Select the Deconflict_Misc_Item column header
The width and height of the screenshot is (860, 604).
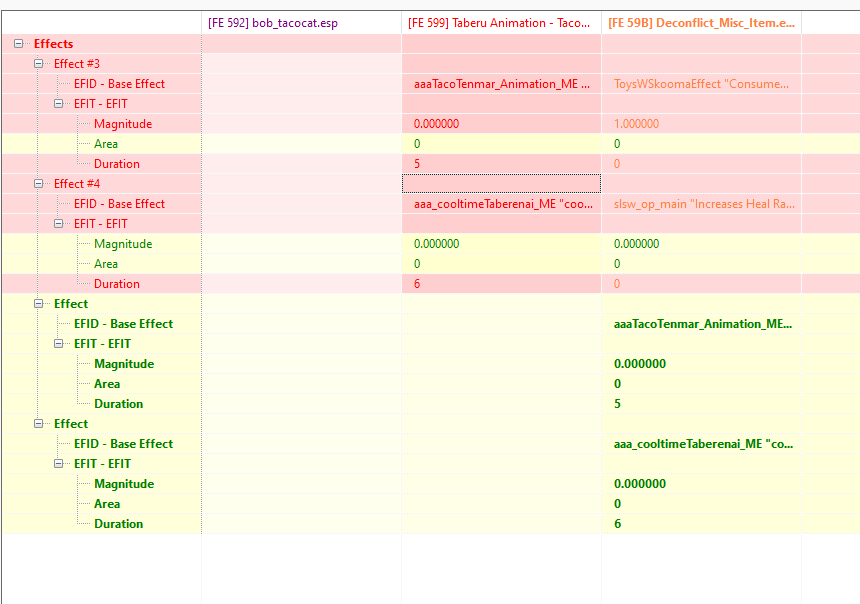click(x=701, y=23)
